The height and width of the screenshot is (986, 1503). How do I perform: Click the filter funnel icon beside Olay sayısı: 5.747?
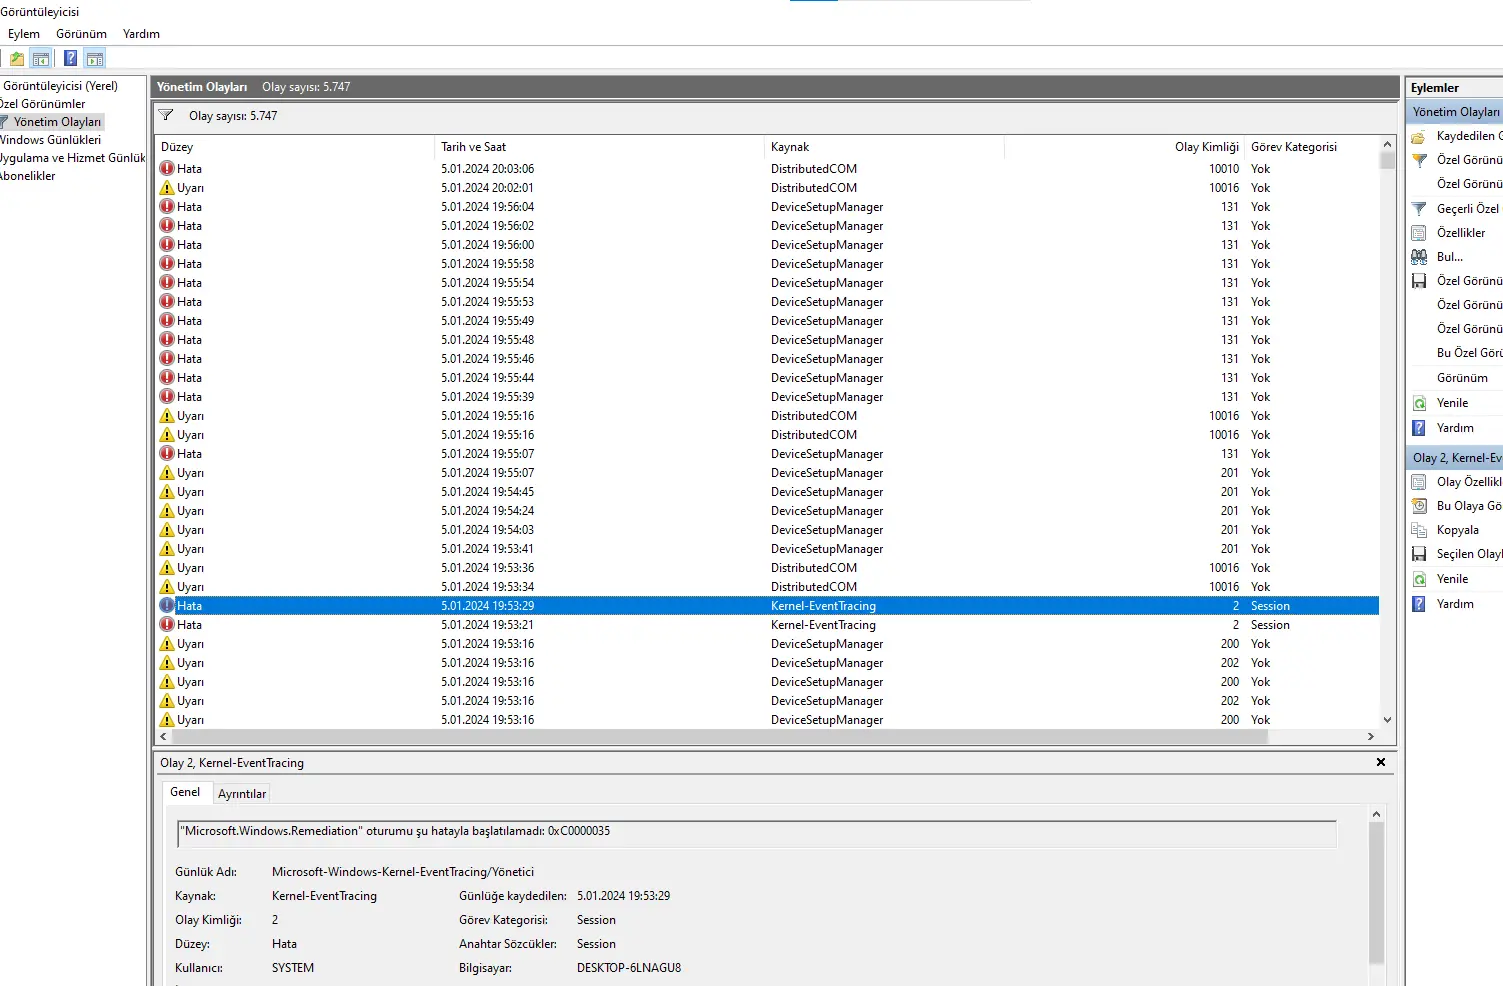pos(166,115)
